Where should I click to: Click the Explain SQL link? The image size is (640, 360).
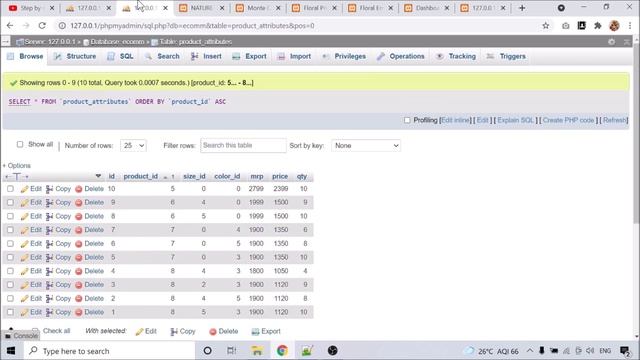tap(516, 120)
